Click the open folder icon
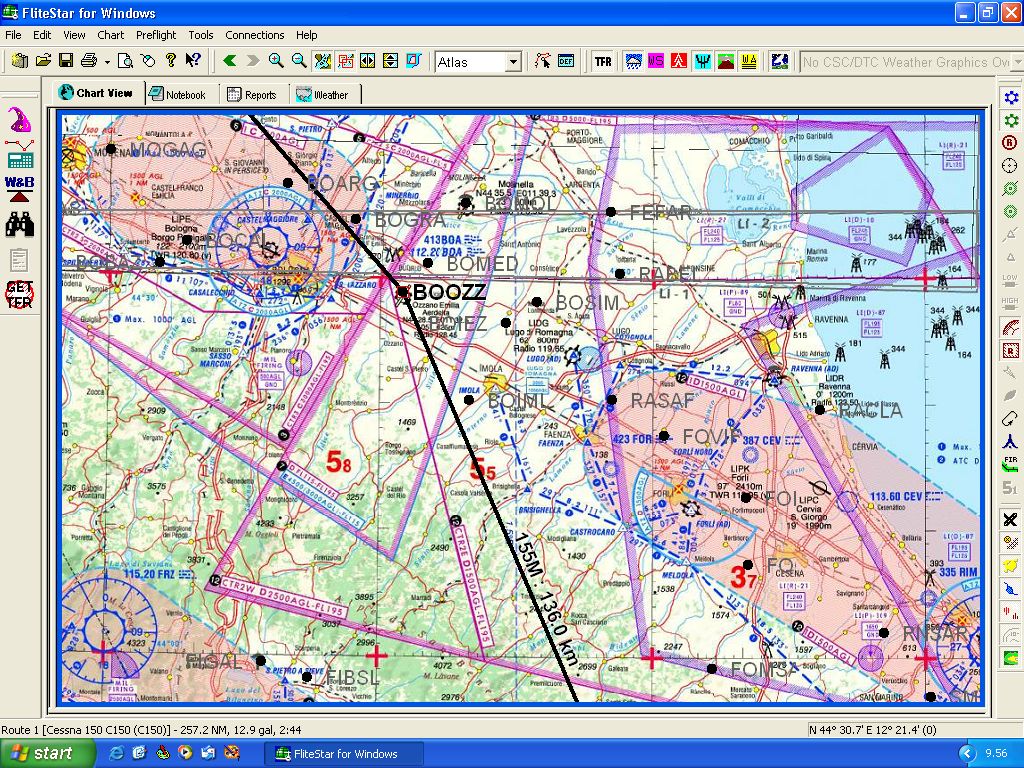 click(x=43, y=61)
